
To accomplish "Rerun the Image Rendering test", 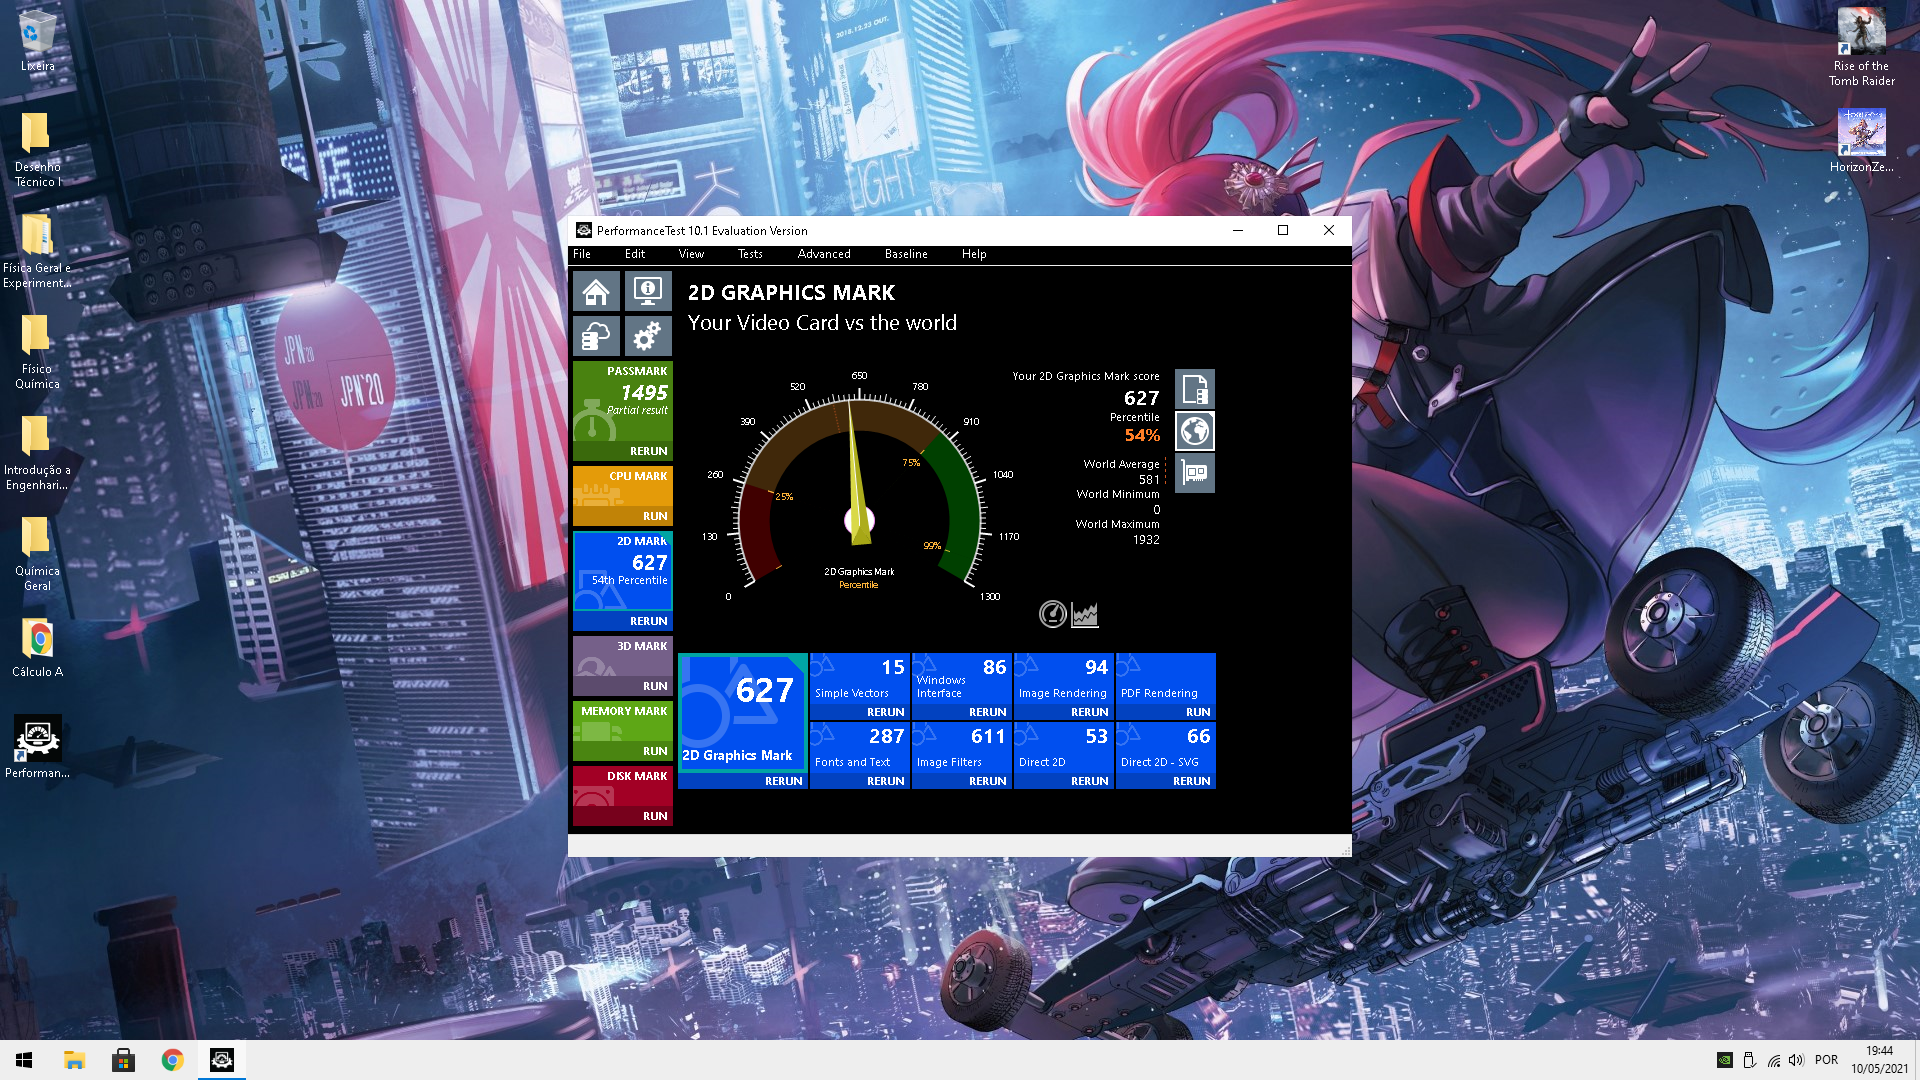I will pos(1089,712).
